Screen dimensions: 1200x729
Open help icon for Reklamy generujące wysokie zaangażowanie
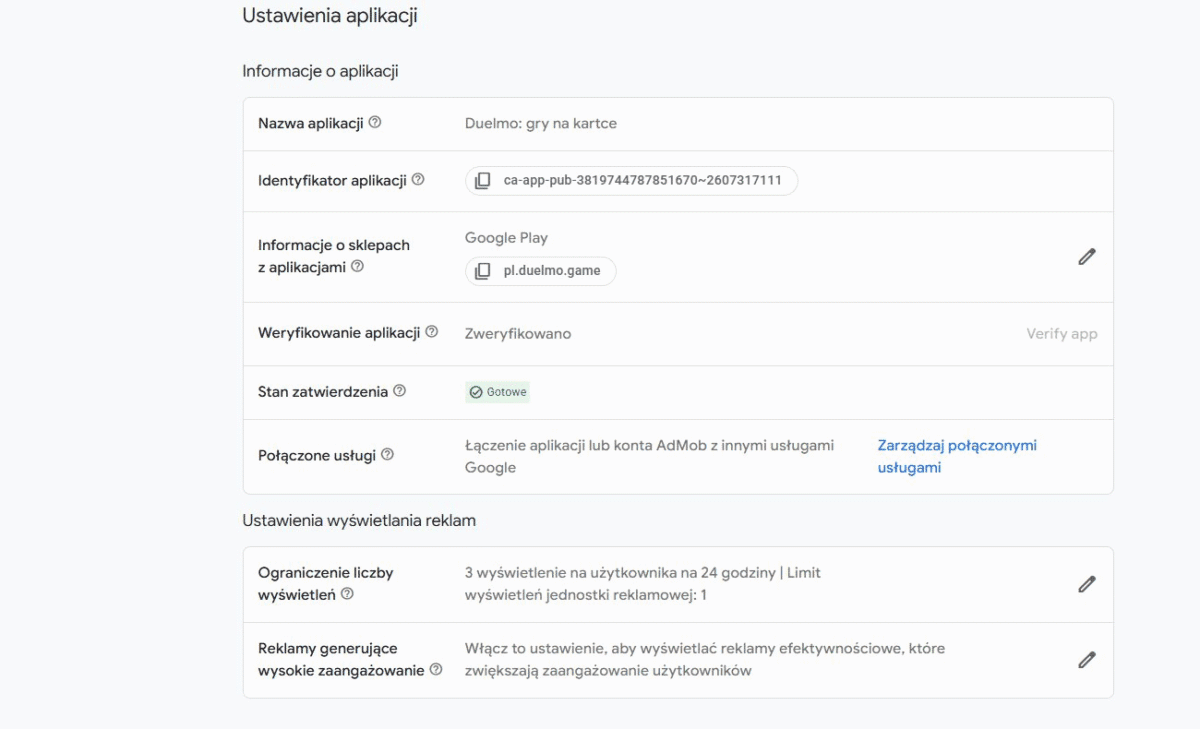pyautogui.click(x=436, y=670)
